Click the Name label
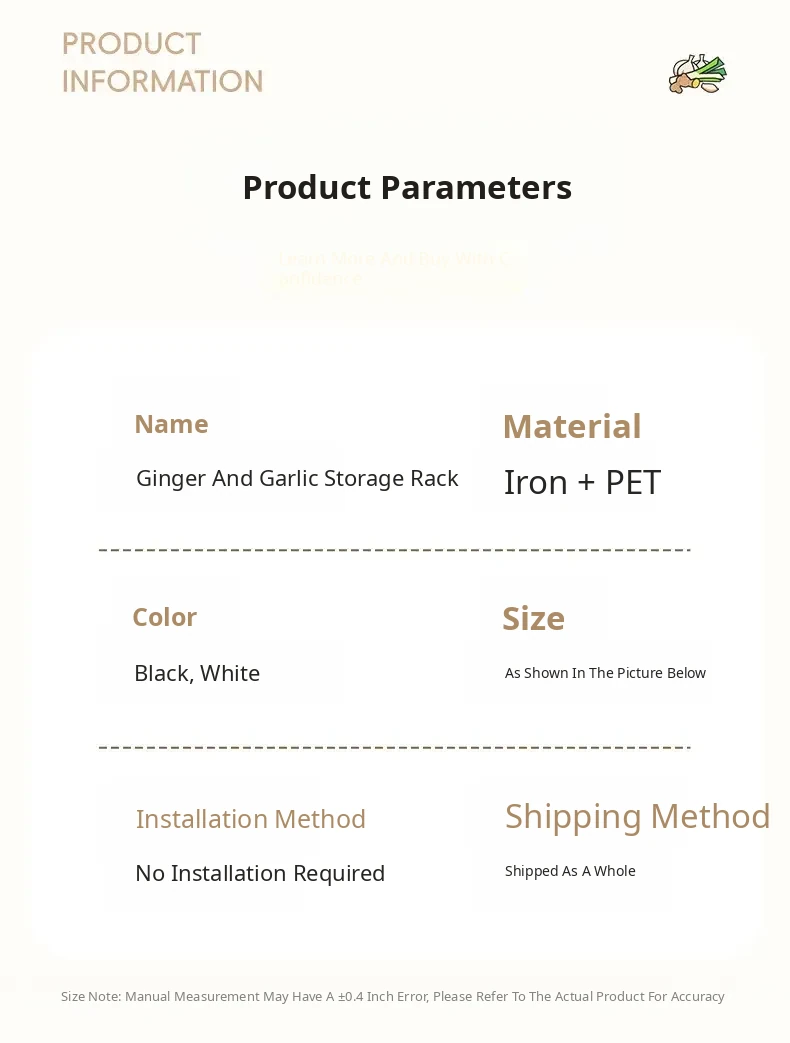 [171, 424]
